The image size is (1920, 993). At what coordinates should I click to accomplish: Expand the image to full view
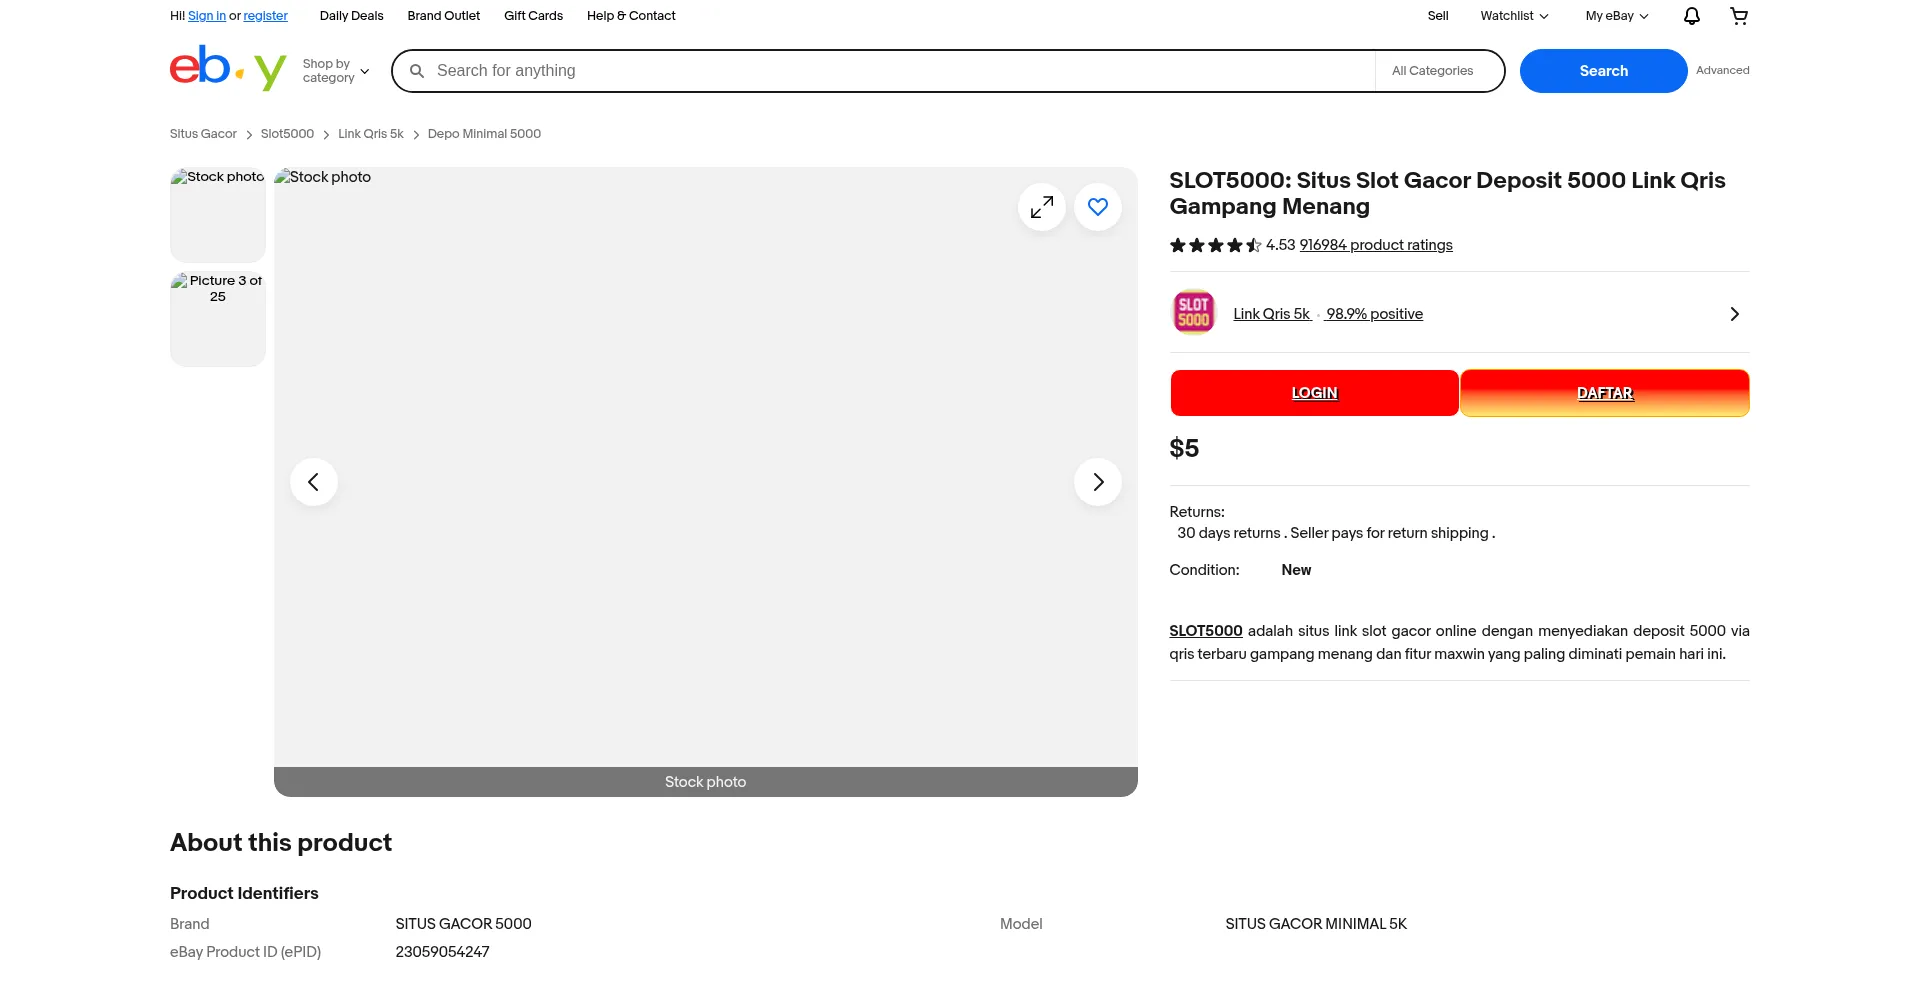(1041, 207)
